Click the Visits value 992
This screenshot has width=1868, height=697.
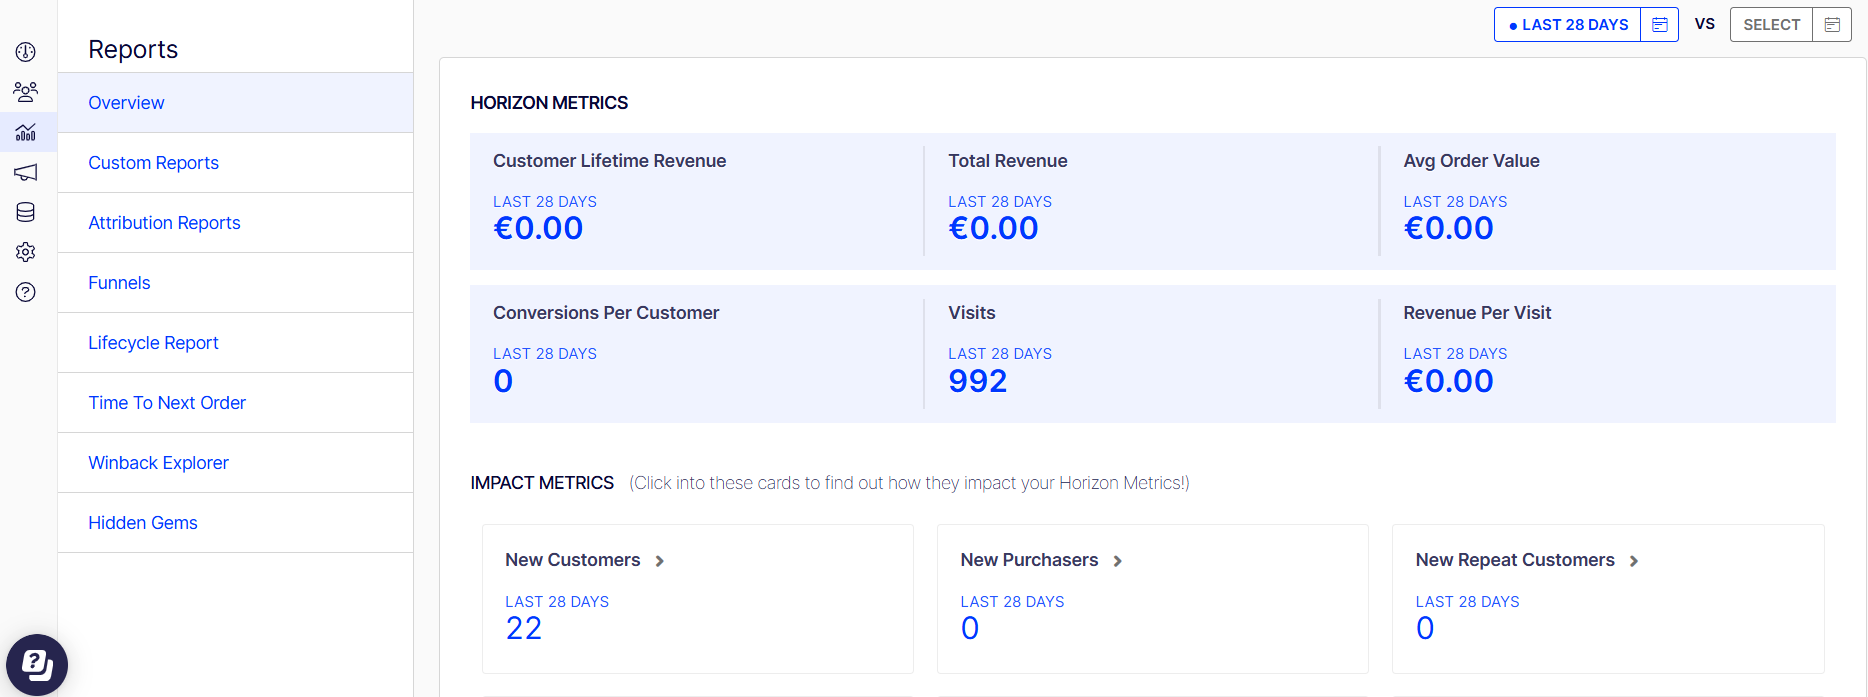tap(978, 381)
